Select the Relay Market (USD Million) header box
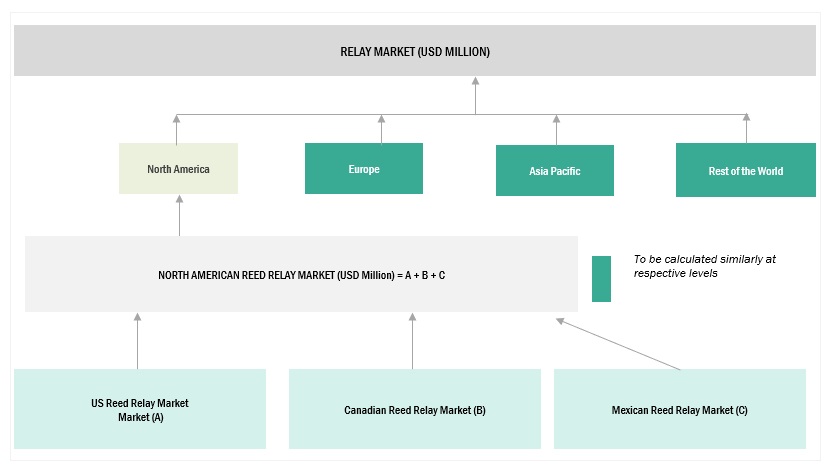 415,51
